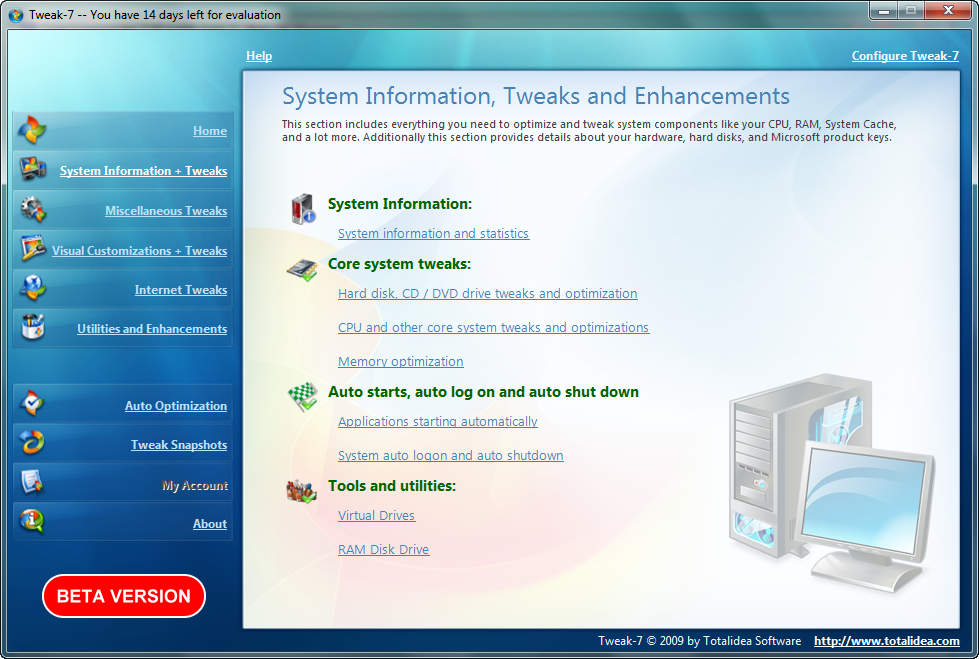Select System Information + Tweaks menu item
Viewport: 979px width, 659px height.
click(144, 171)
